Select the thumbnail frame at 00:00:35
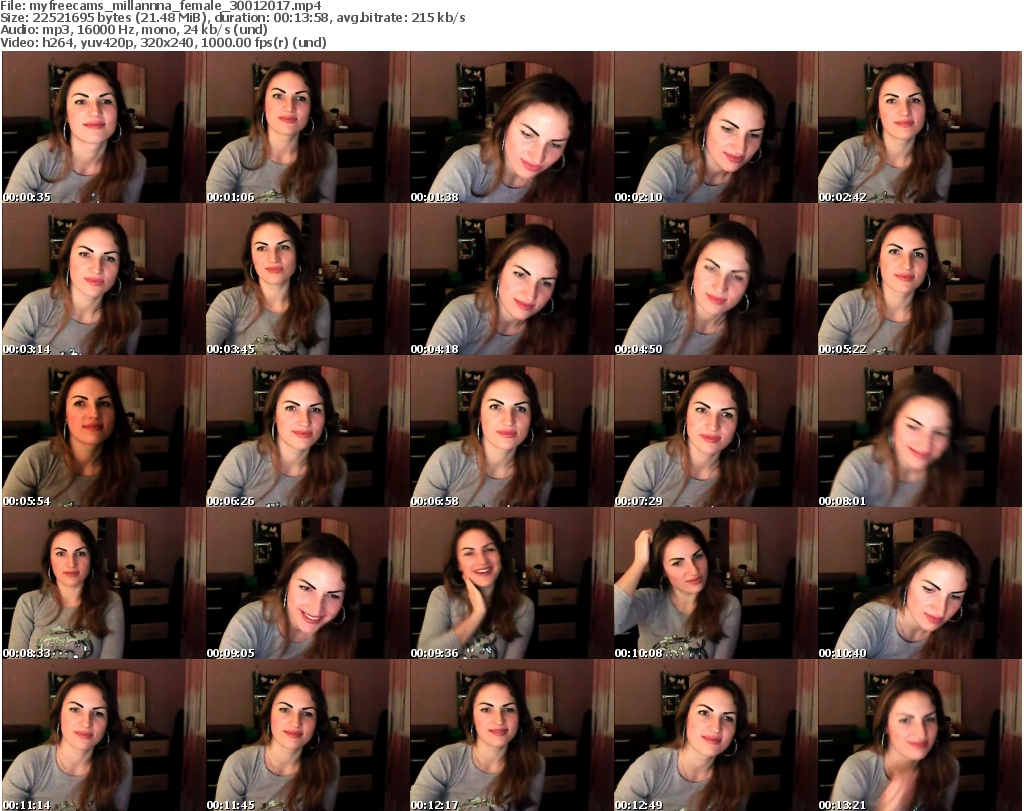This screenshot has width=1024, height=811. pyautogui.click(x=104, y=127)
